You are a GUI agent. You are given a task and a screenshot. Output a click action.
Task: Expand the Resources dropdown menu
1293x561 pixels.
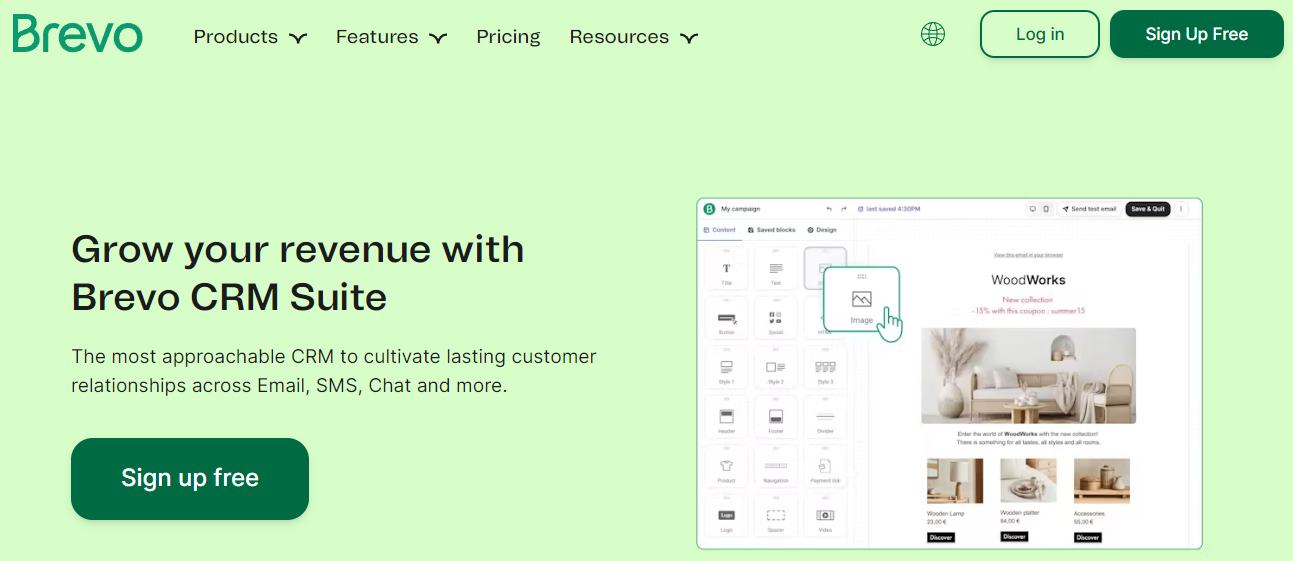click(634, 37)
